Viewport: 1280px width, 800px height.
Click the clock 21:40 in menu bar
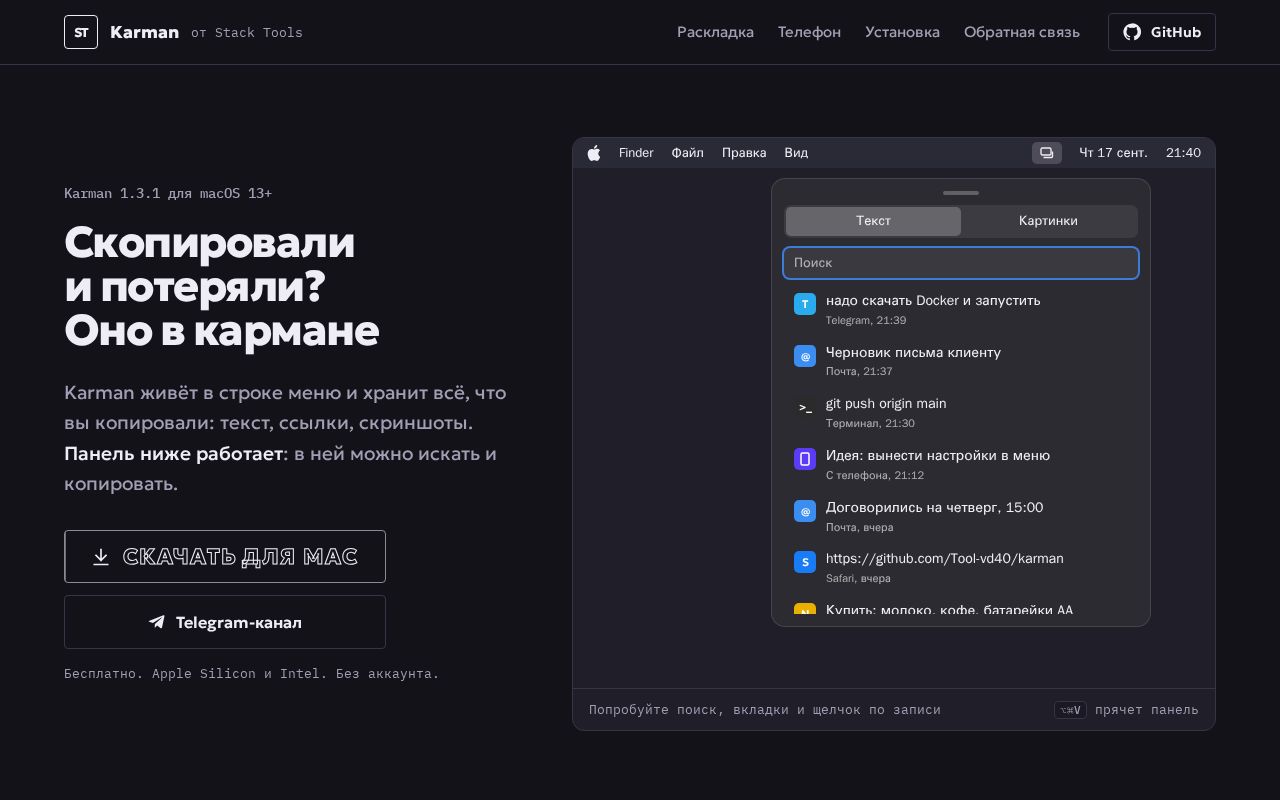click(1183, 153)
